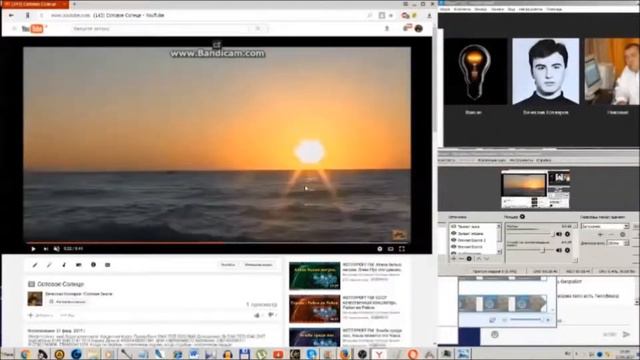Click the Настройки канала button
This screenshot has height=360, width=640.
coord(68,302)
